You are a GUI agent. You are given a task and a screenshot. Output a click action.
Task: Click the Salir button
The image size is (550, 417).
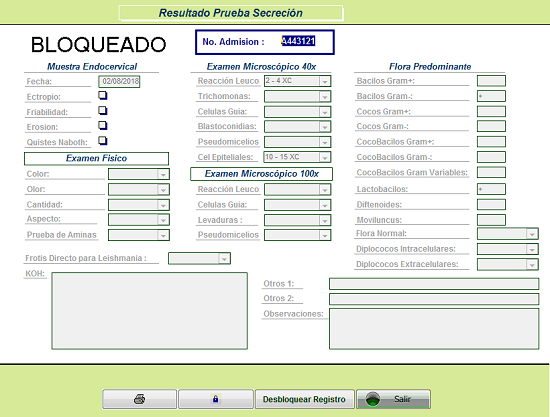click(393, 399)
